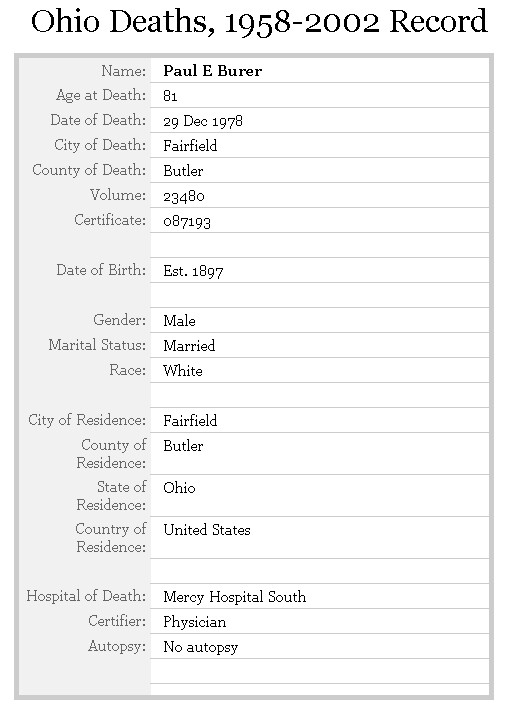Click Fairfield in City of Death row
508x714 pixels.
point(190,146)
